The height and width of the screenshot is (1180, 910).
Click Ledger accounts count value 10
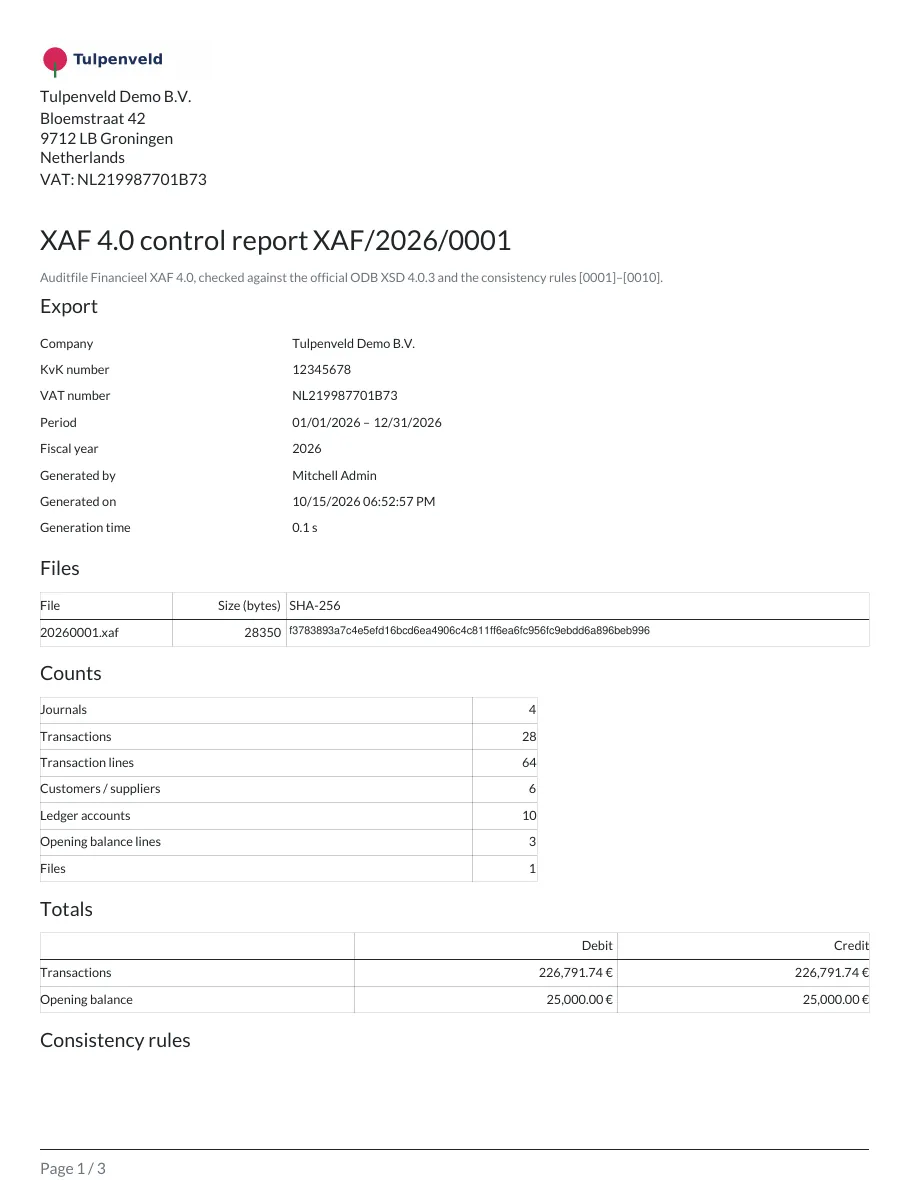529,816
